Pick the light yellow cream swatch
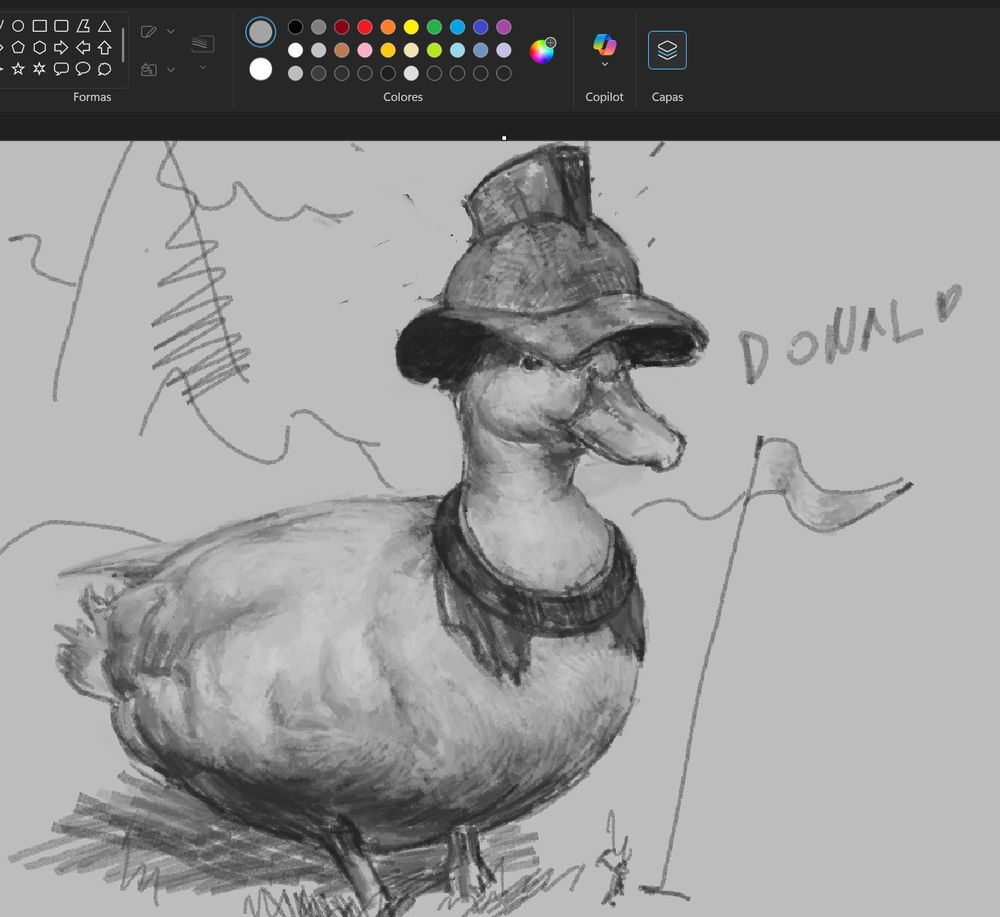This screenshot has height=917, width=1000. point(411,50)
